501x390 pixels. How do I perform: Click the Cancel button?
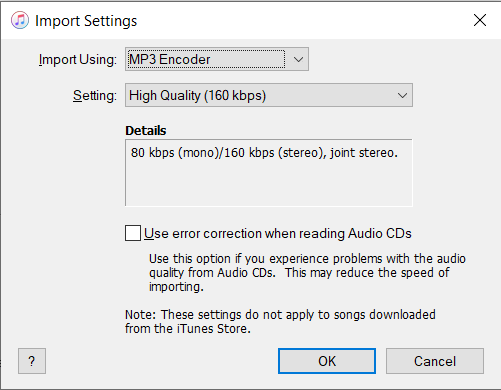[x=435, y=361]
